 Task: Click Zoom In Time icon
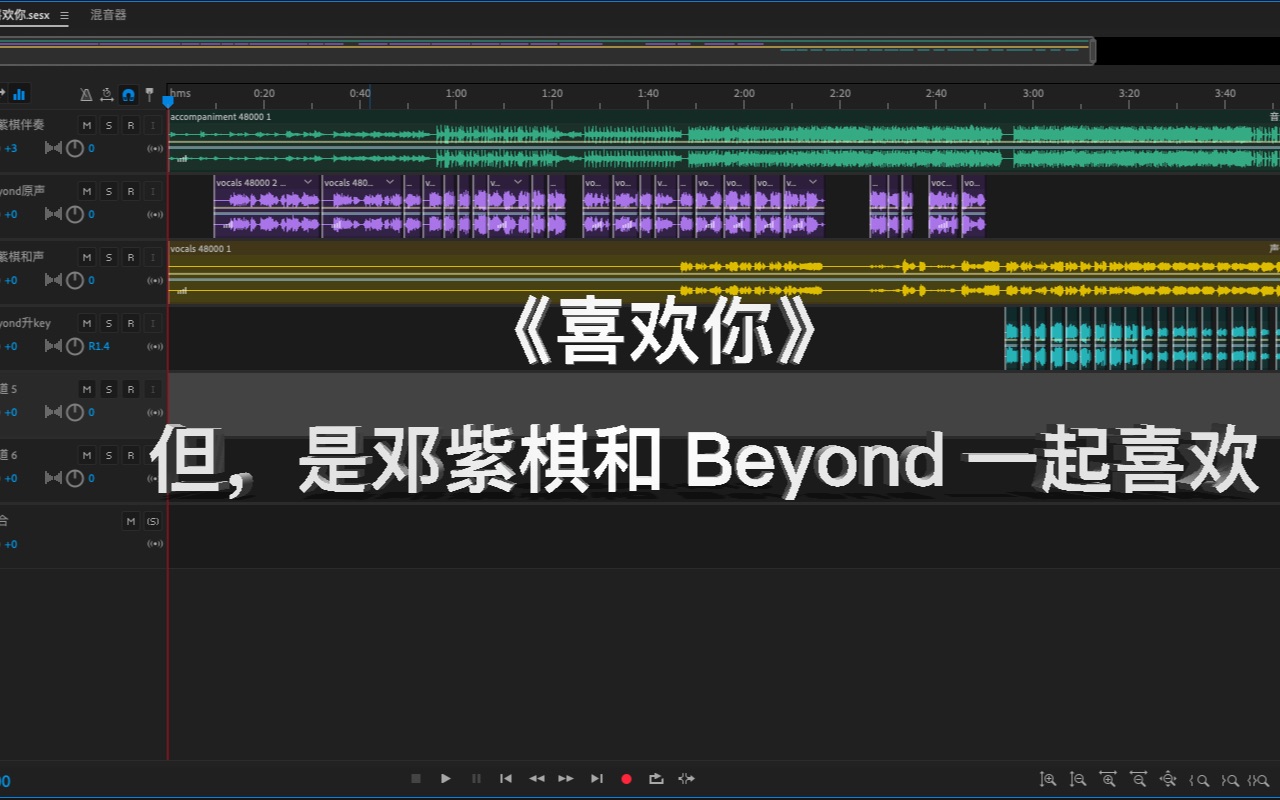point(1108,779)
